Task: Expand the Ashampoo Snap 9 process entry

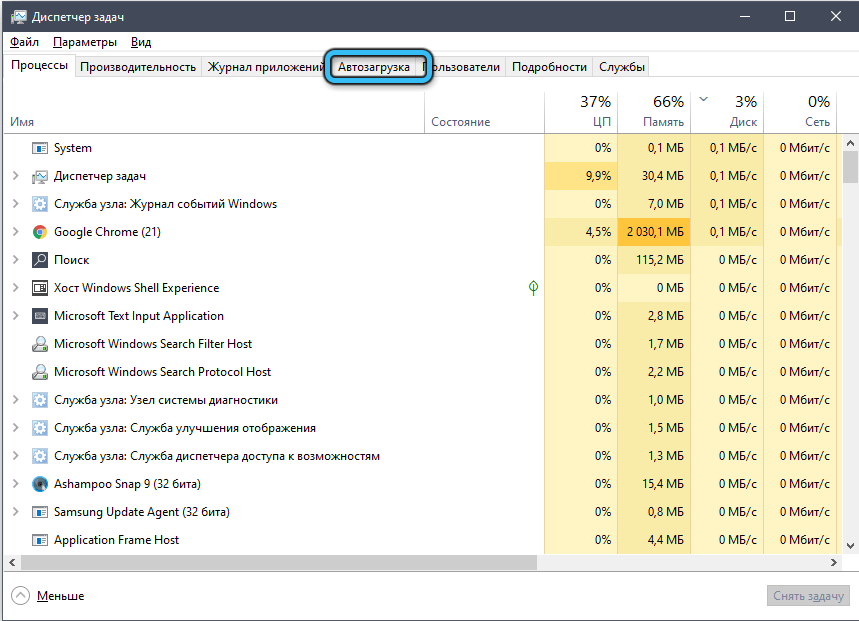Action: click(15, 484)
